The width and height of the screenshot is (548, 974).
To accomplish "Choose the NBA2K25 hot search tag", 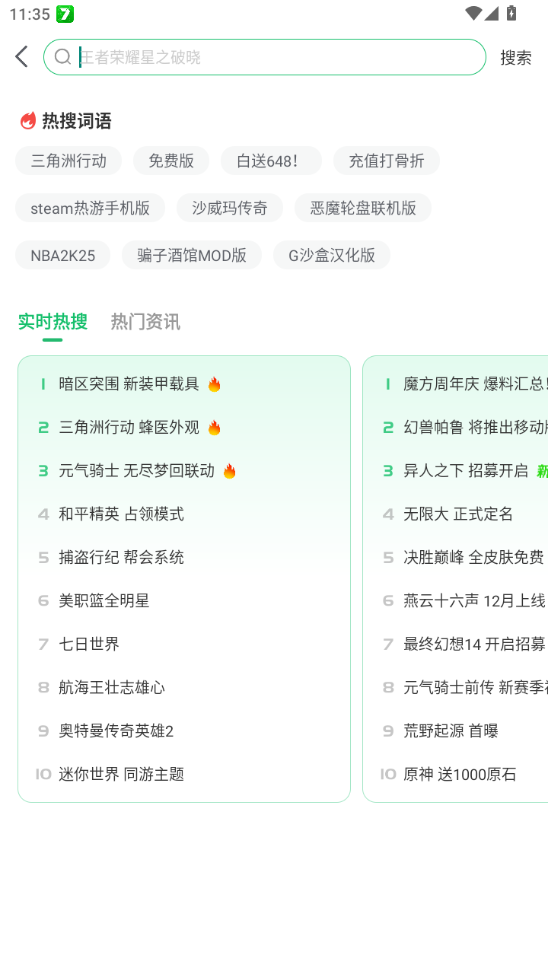I will (x=63, y=255).
